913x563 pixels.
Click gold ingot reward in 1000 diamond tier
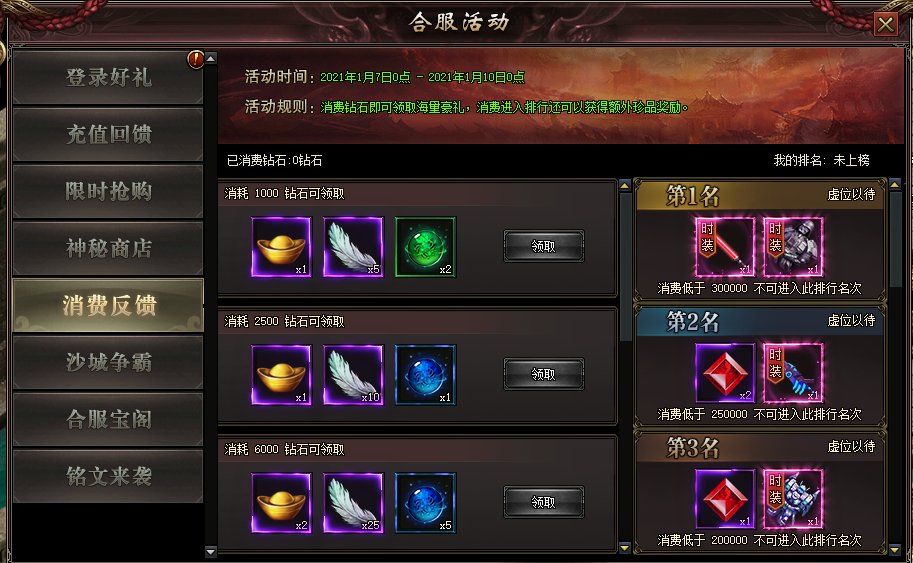click(282, 247)
